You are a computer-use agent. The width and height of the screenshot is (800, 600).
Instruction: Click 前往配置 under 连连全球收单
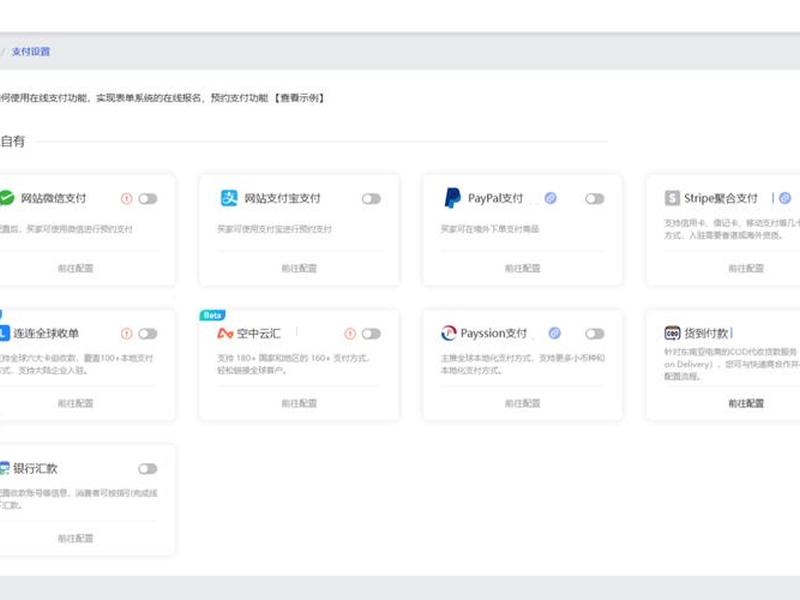[76, 404]
